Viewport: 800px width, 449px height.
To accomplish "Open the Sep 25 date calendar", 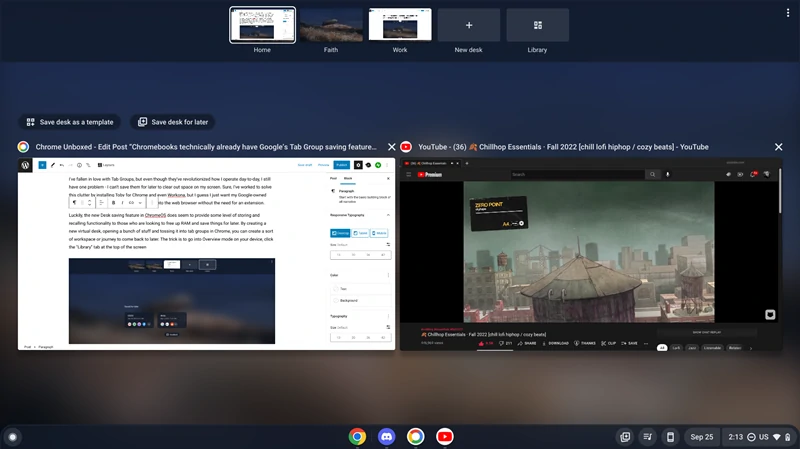I will [701, 436].
